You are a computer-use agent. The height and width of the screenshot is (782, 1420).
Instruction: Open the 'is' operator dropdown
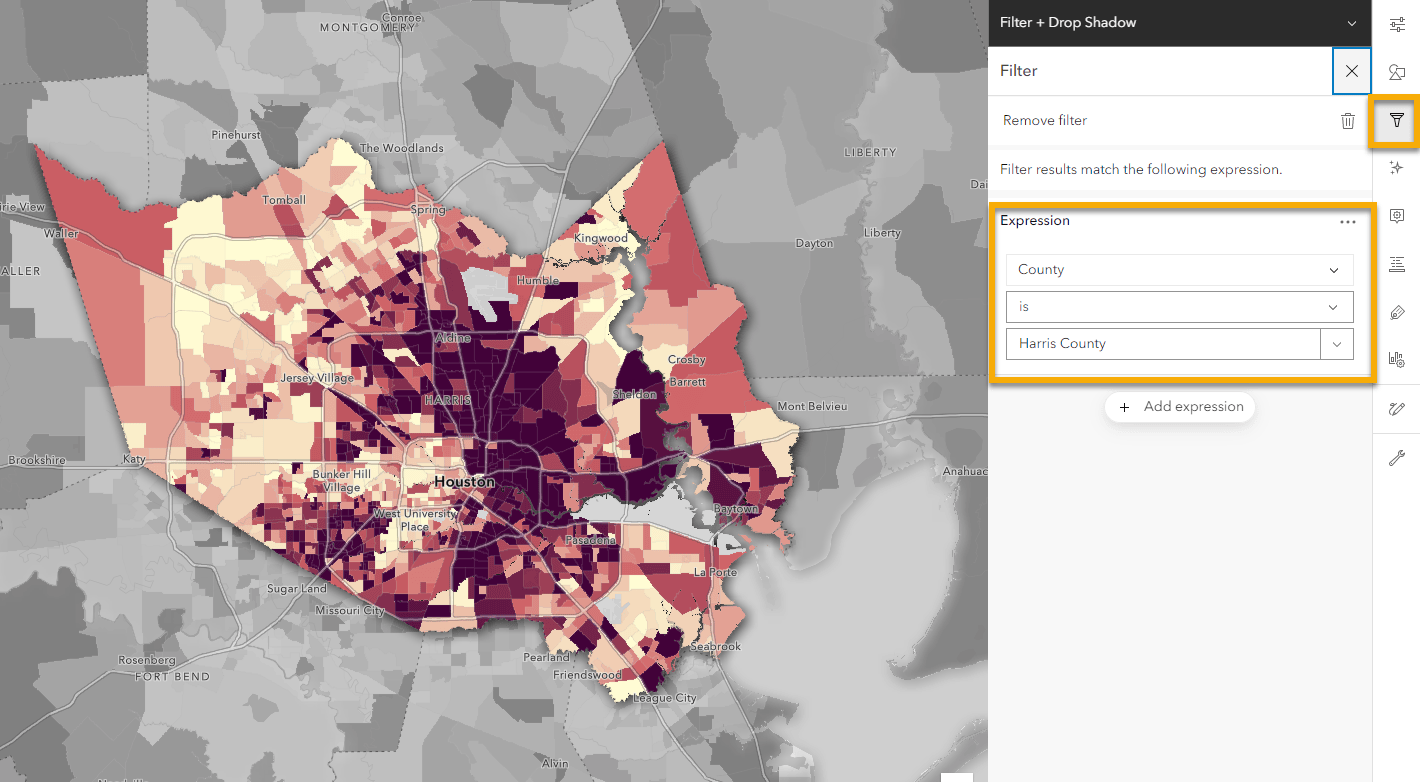1180,307
